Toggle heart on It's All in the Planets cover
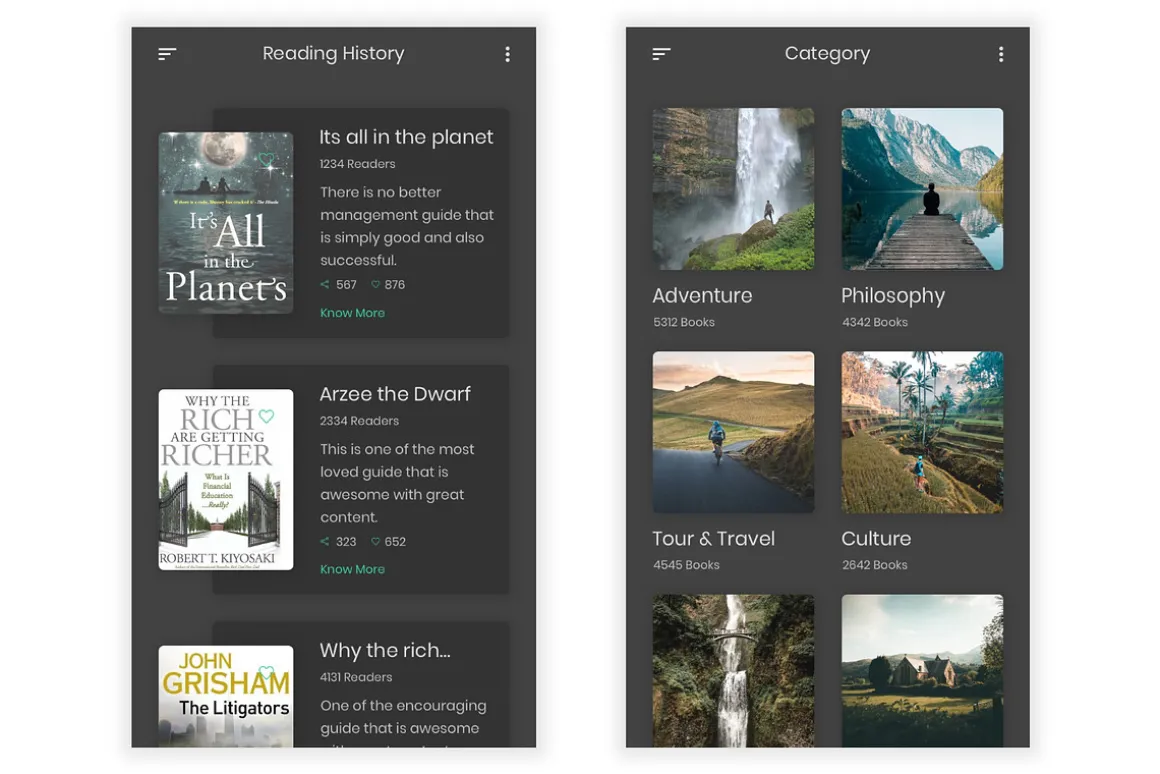Screen dimensions: 1160x774 (266, 159)
